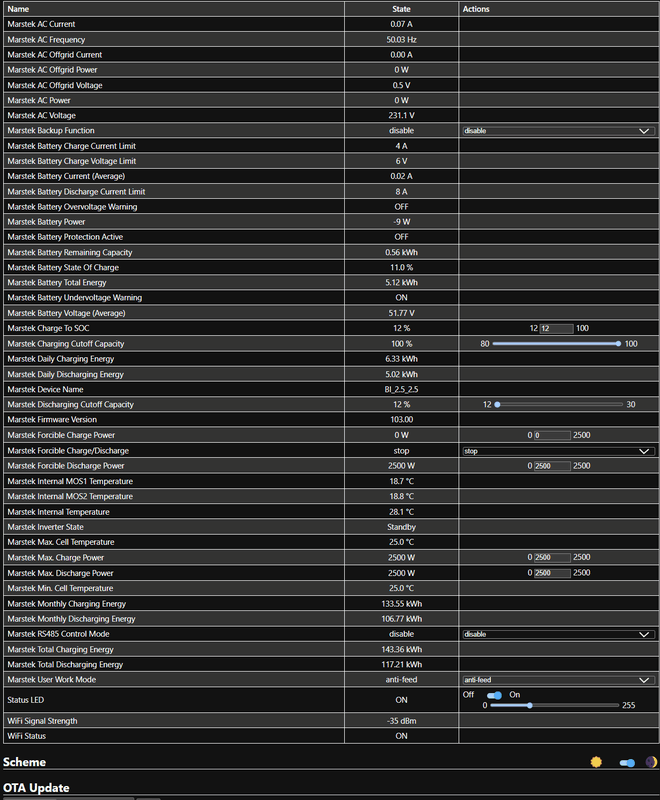Select the Marstek AC Offgrid Power row
660x800 pixels.
52,69
